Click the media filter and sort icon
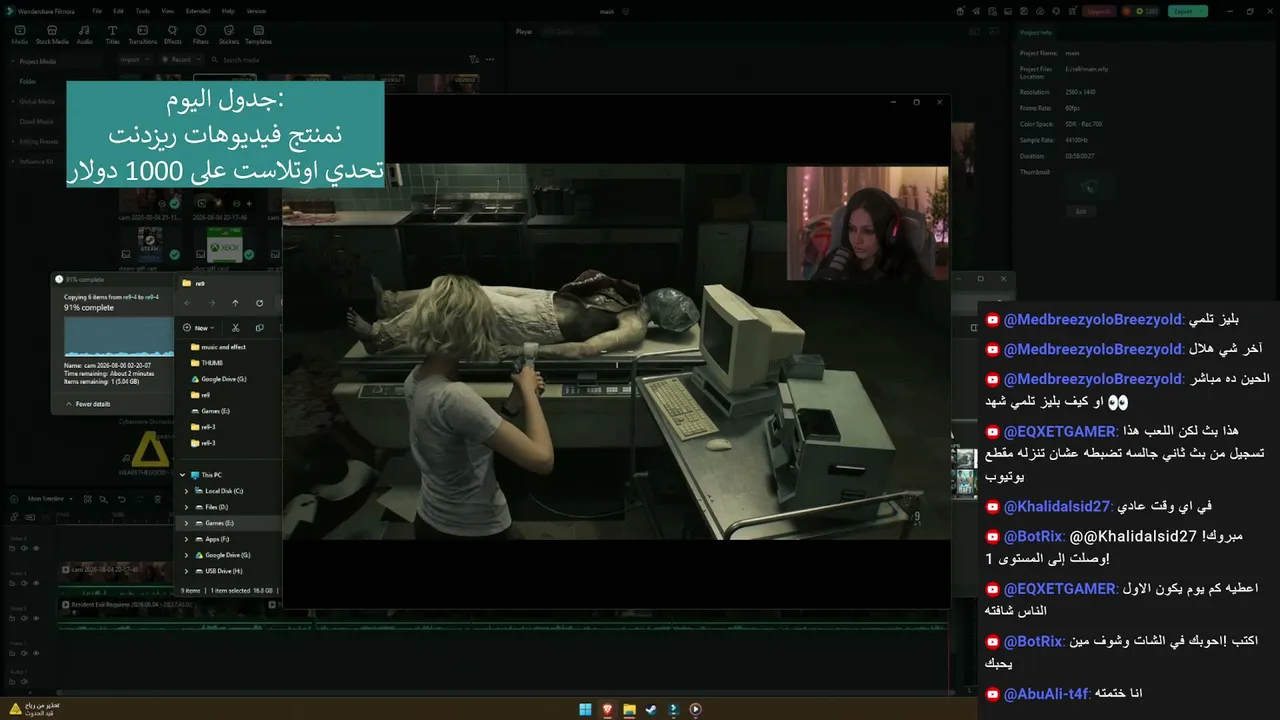This screenshot has height=720, width=1280. [474, 60]
